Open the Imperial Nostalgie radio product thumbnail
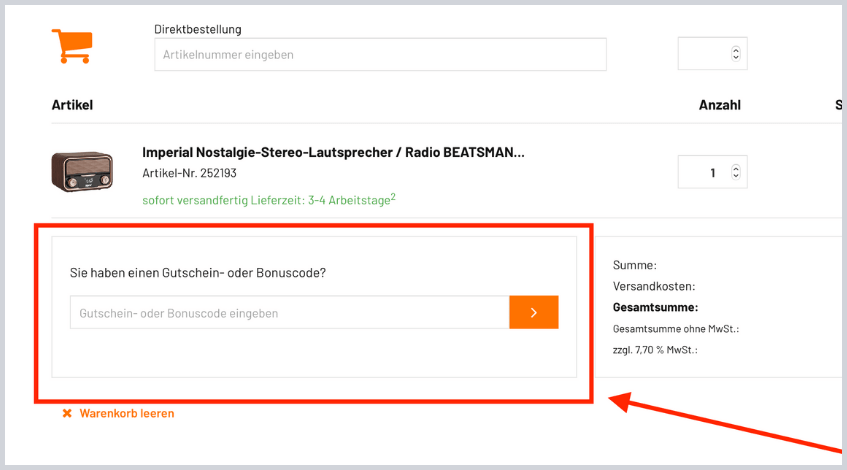This screenshot has width=847, height=470. (x=82, y=172)
